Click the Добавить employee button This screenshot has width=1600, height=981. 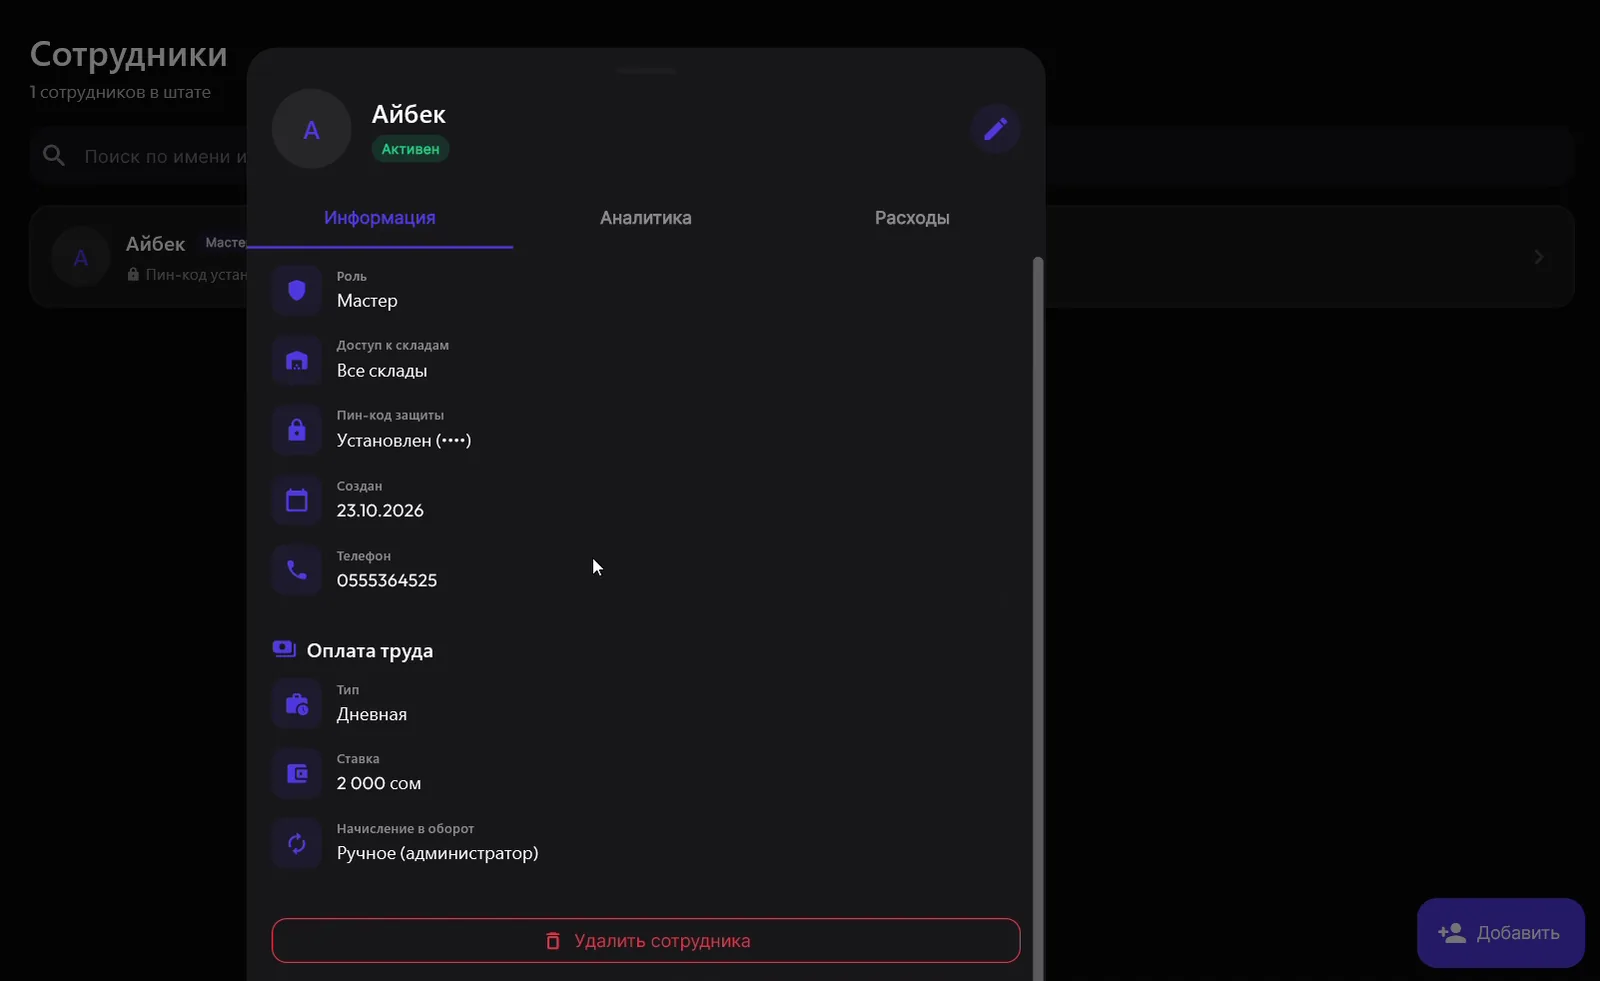(1501, 933)
